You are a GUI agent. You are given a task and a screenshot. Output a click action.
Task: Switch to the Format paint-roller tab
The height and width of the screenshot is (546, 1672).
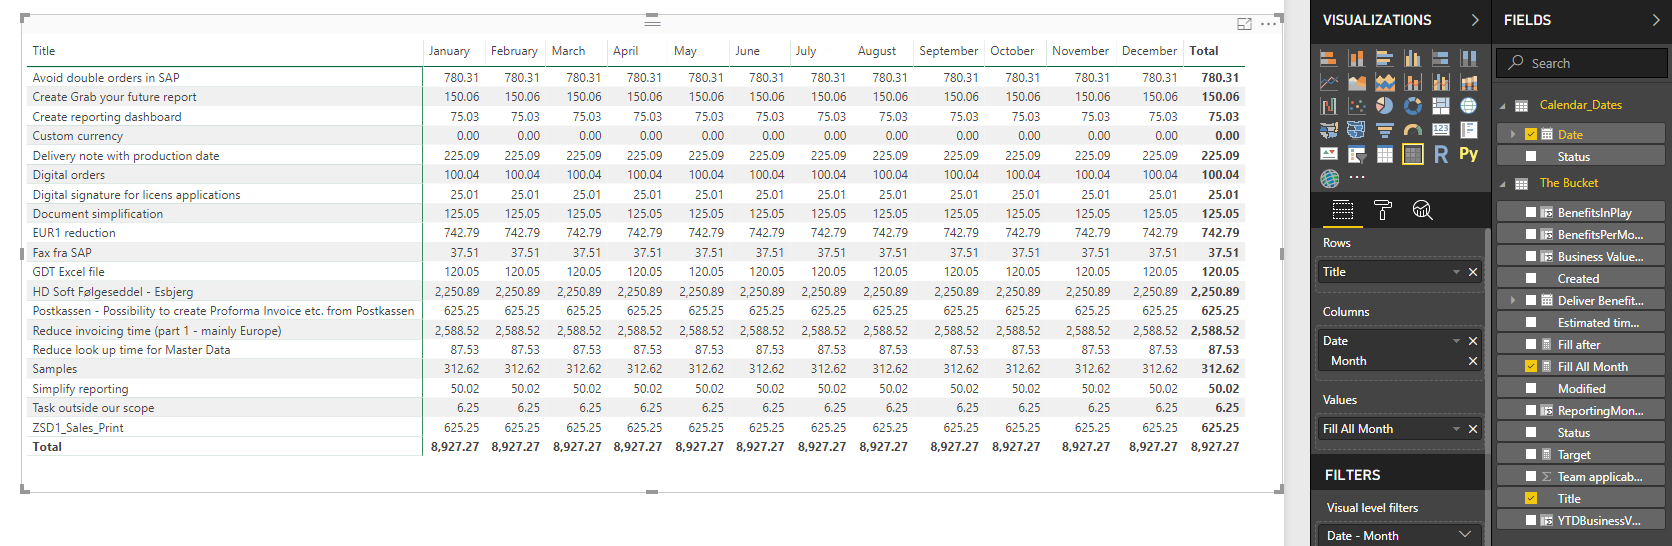click(1383, 210)
